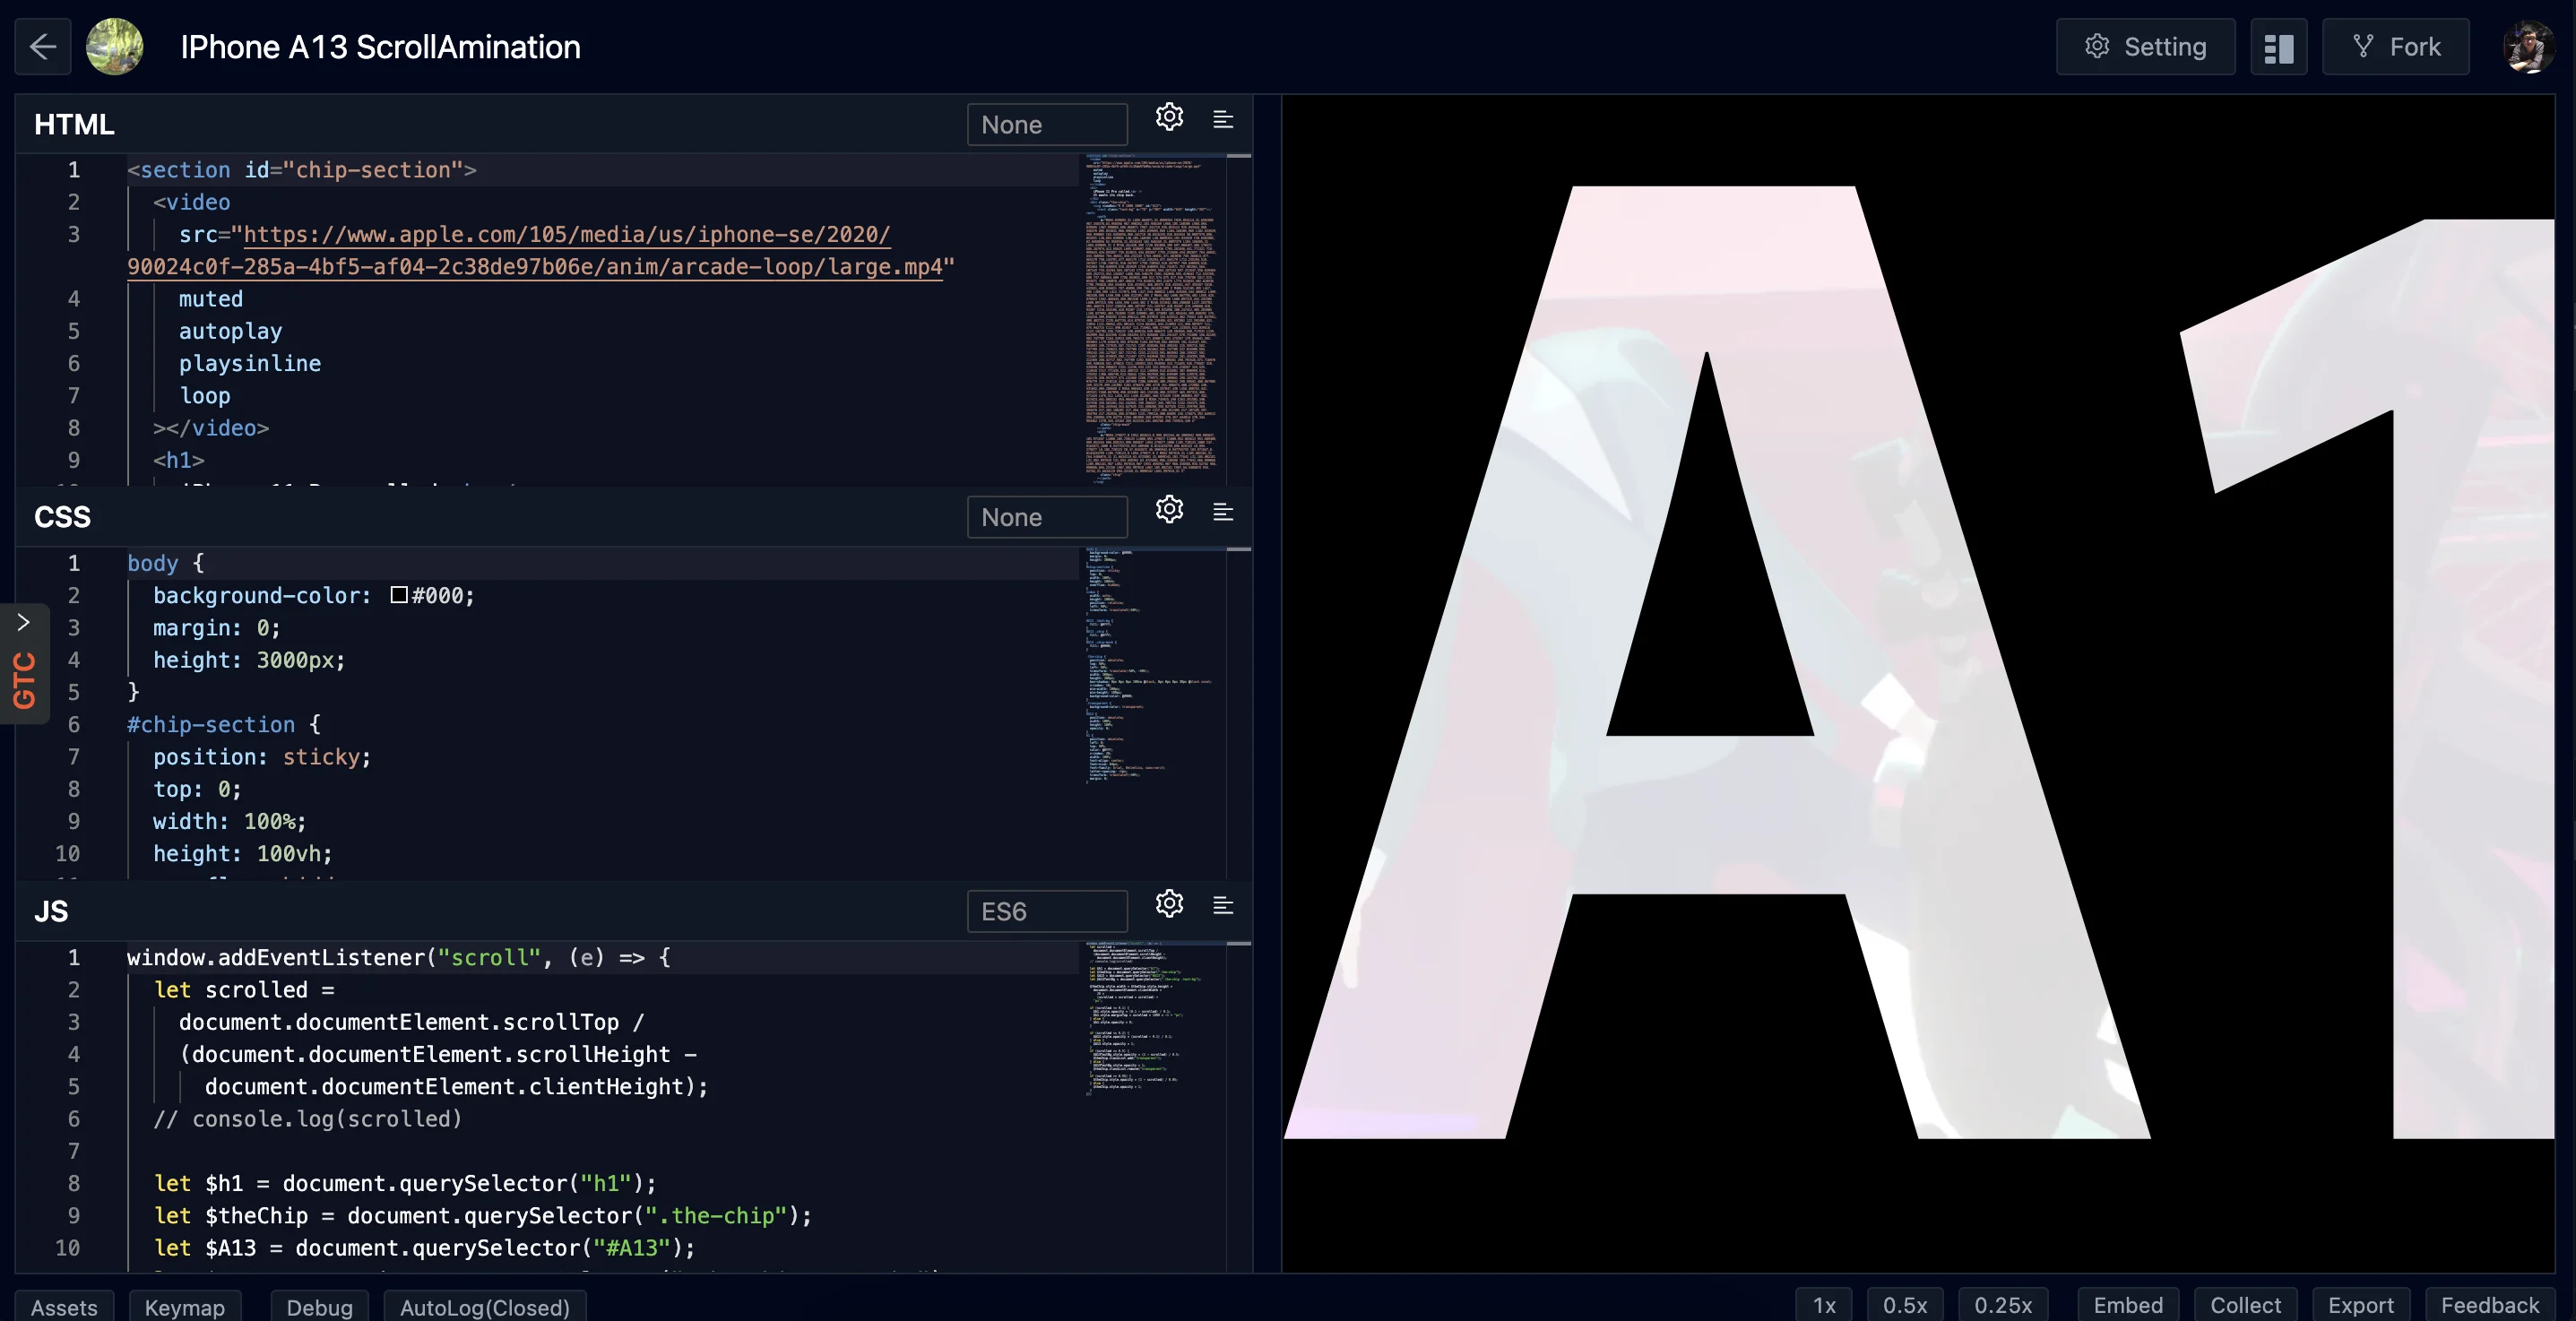Image resolution: width=2576 pixels, height=1321 pixels.
Task: Set preview scale to 1x
Action: pos(1824,1305)
